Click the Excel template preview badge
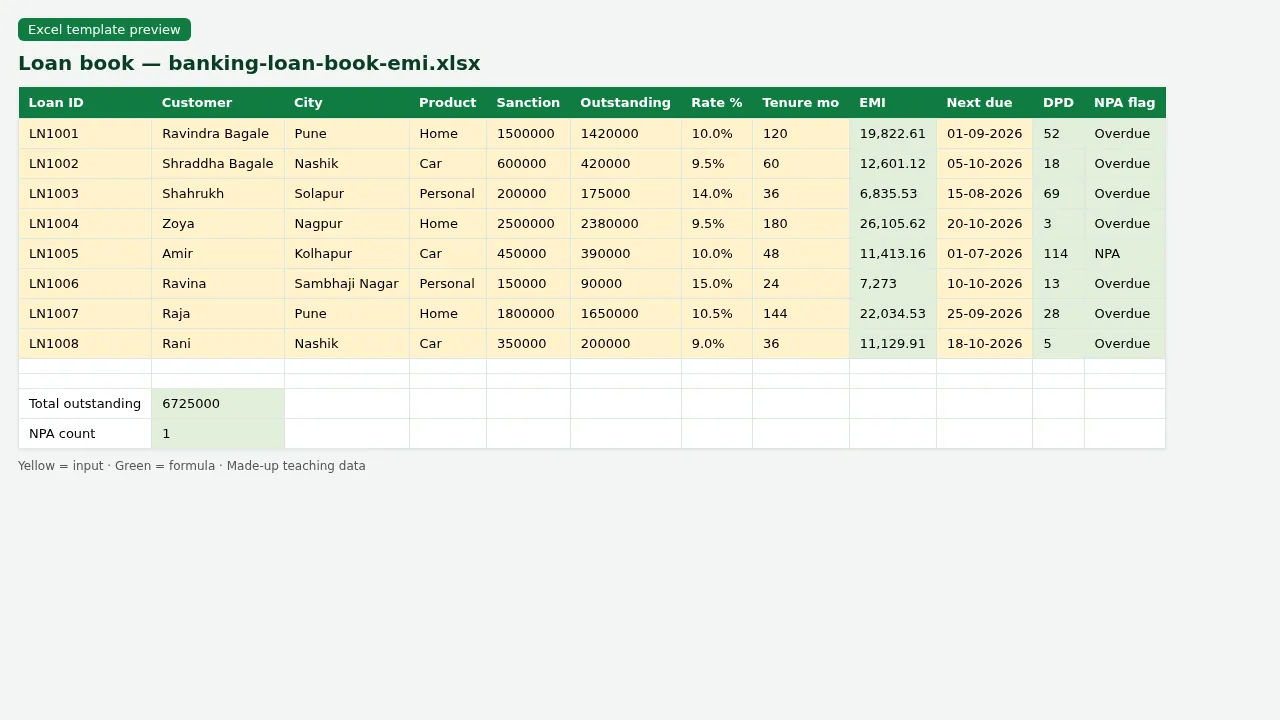1280x720 pixels. tap(104, 30)
